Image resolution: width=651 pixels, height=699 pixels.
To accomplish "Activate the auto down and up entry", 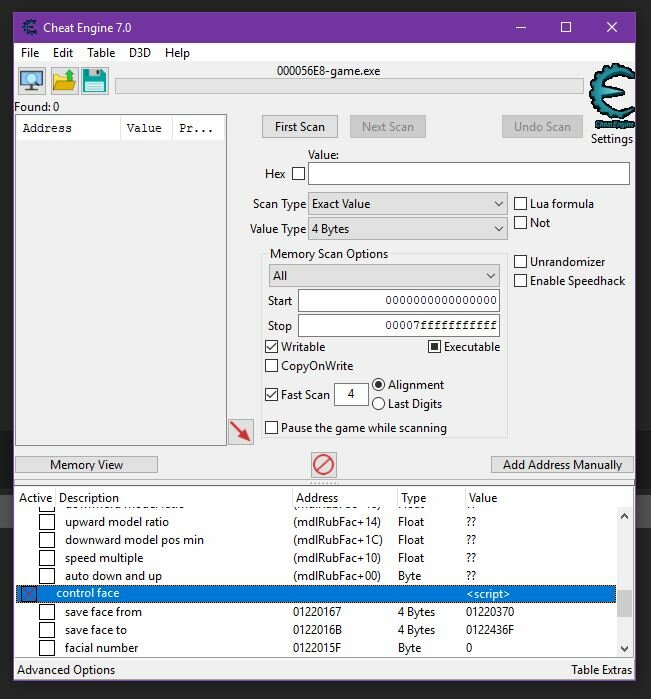I will (47, 576).
